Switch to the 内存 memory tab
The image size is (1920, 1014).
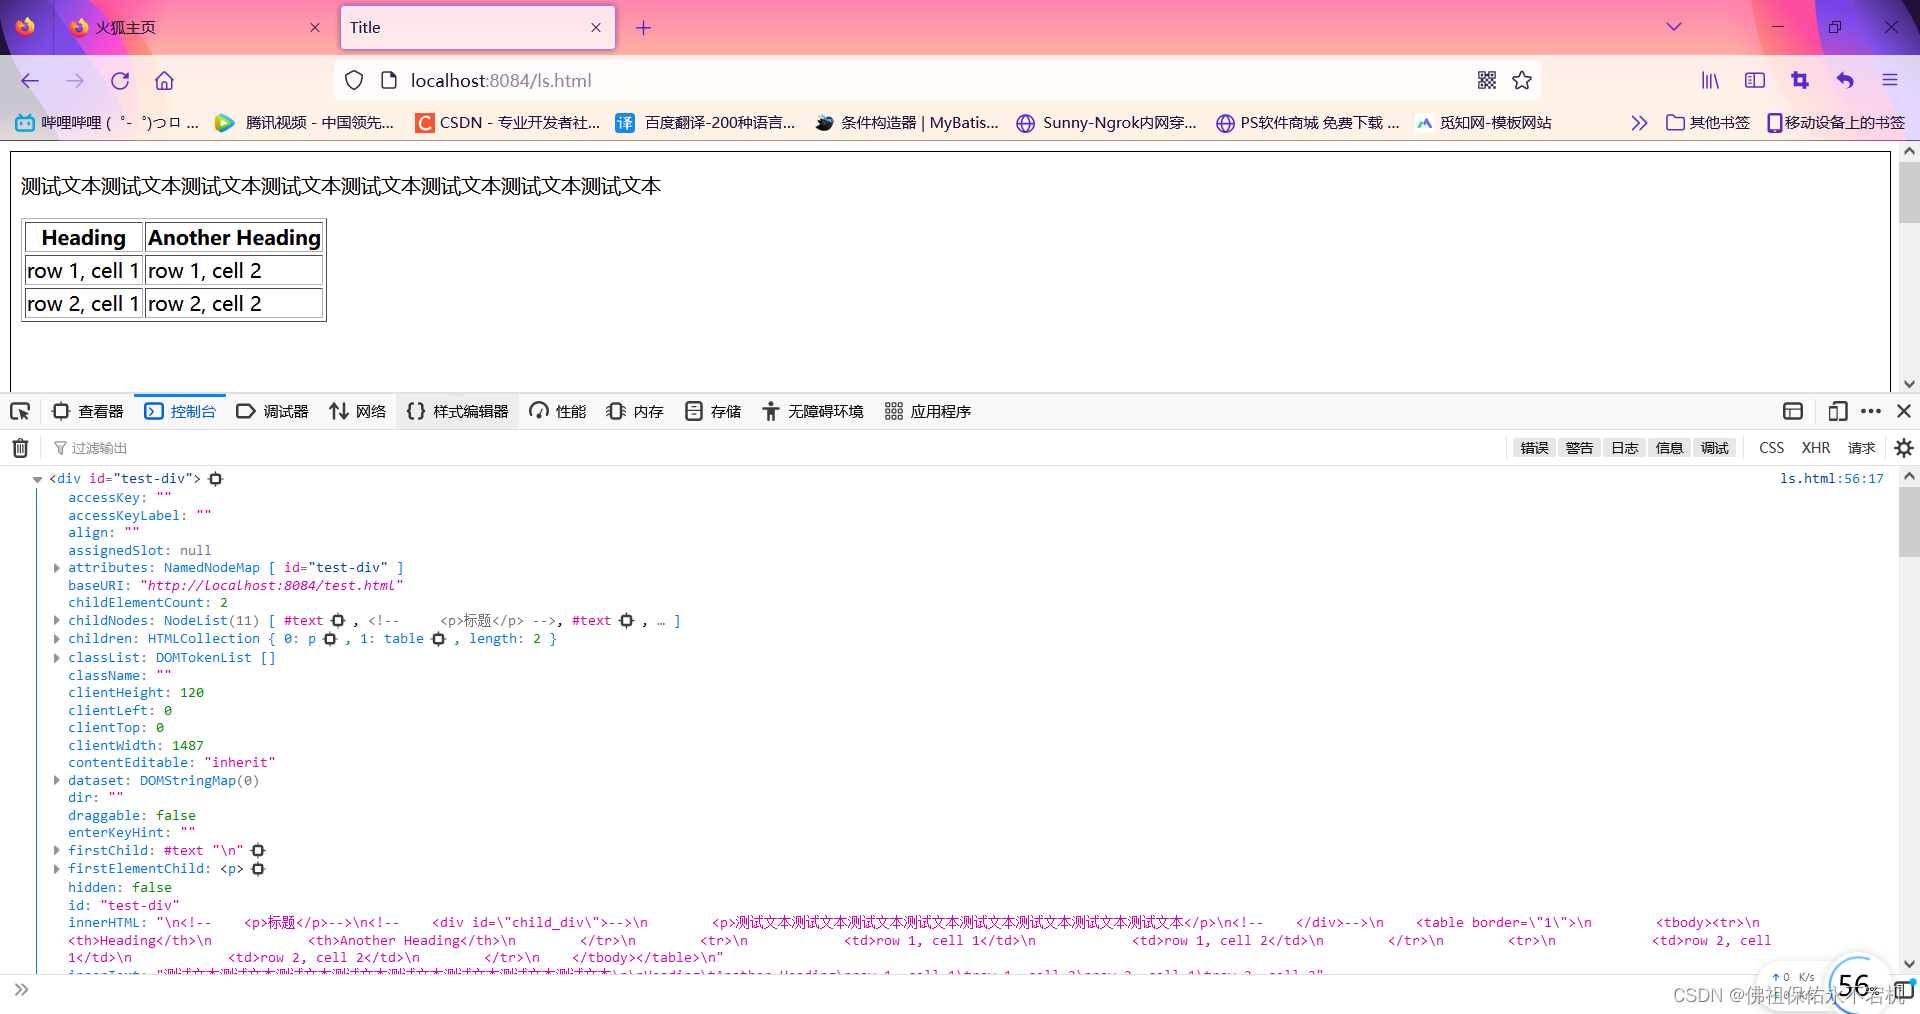(x=635, y=411)
